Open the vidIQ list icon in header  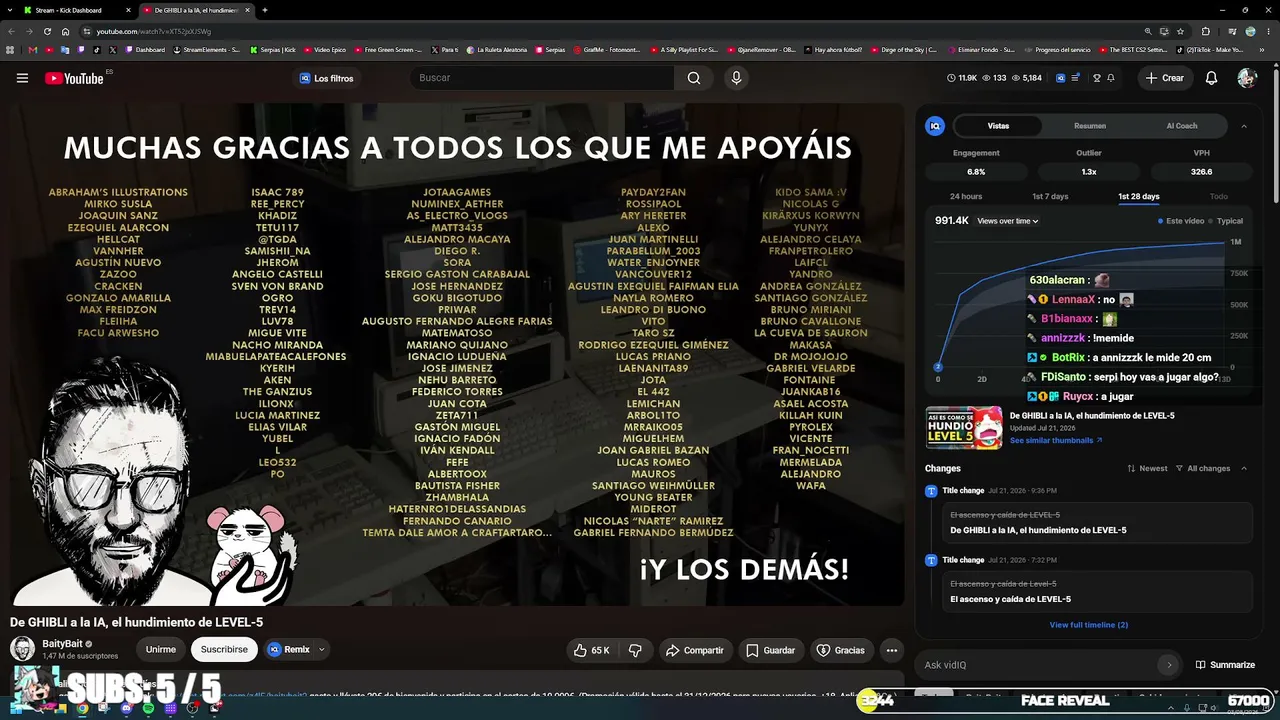point(1076,78)
